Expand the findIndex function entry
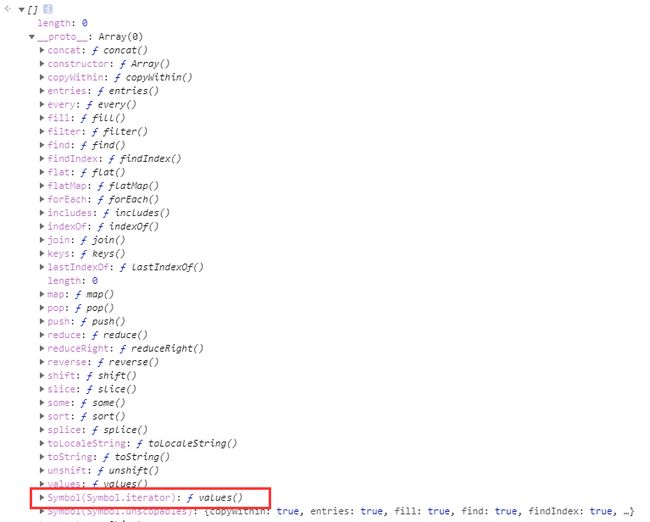 42,158
